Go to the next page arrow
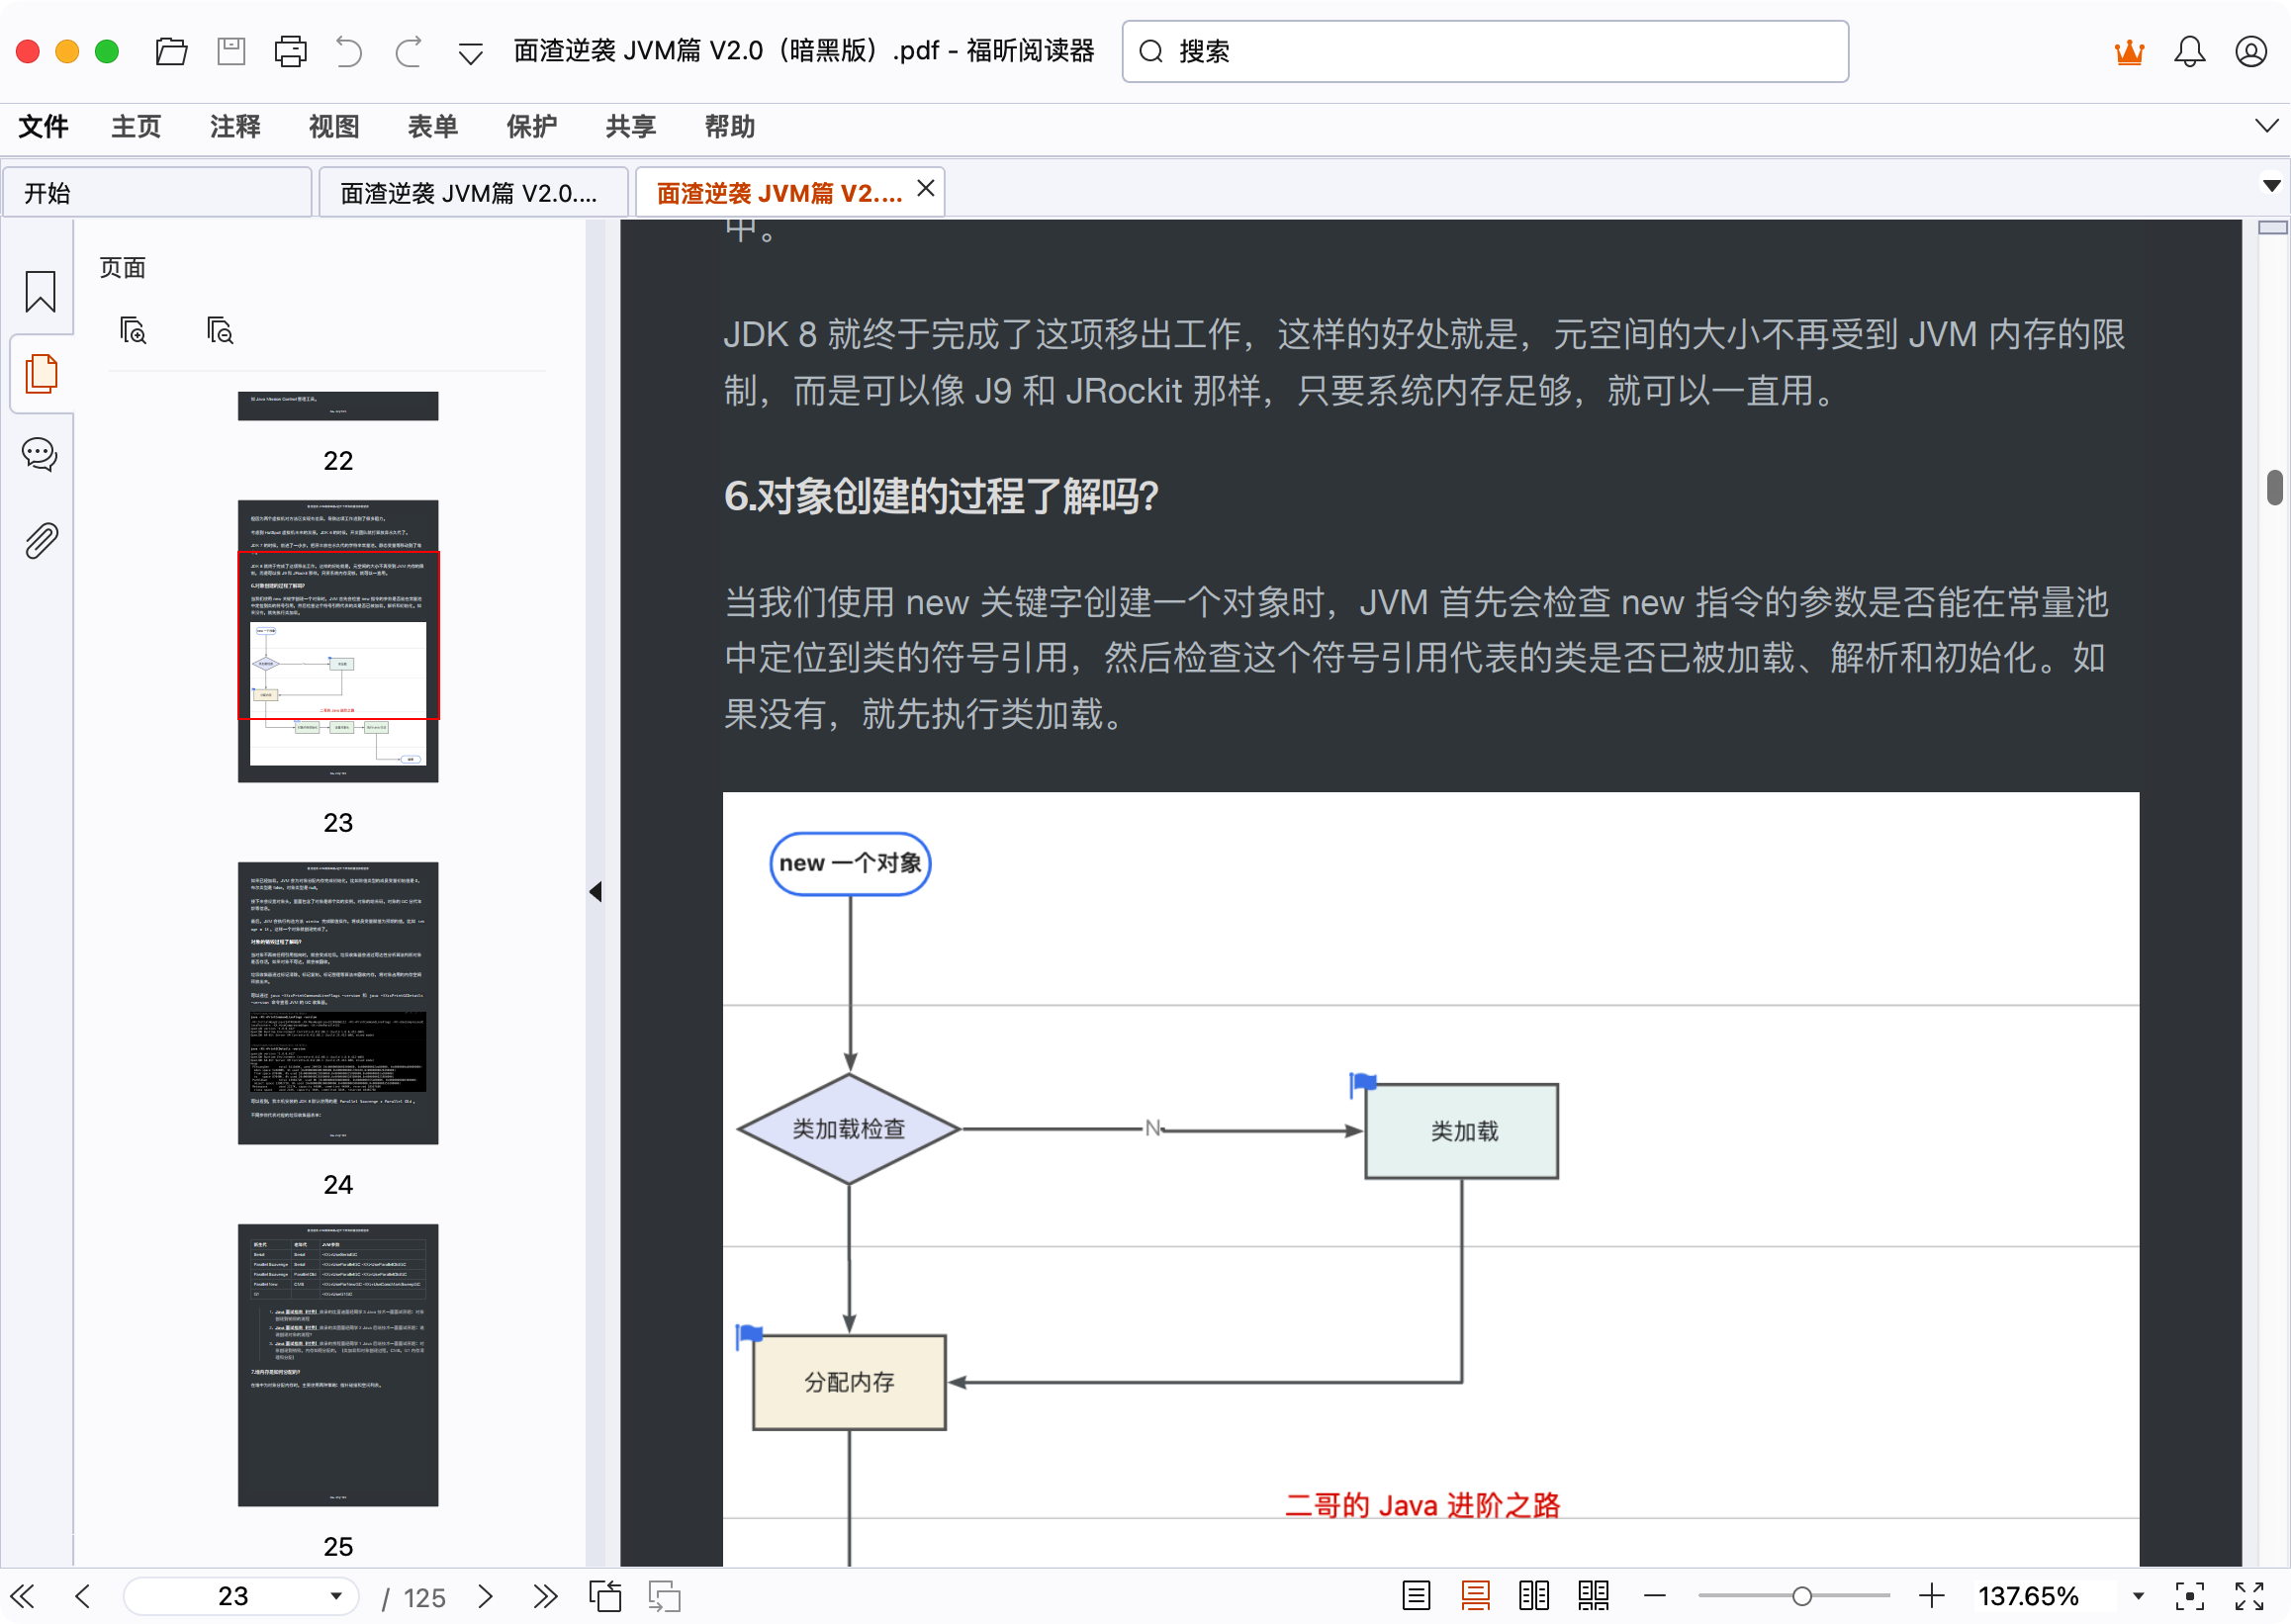This screenshot has width=2291, height=1624. pyautogui.click(x=486, y=1596)
